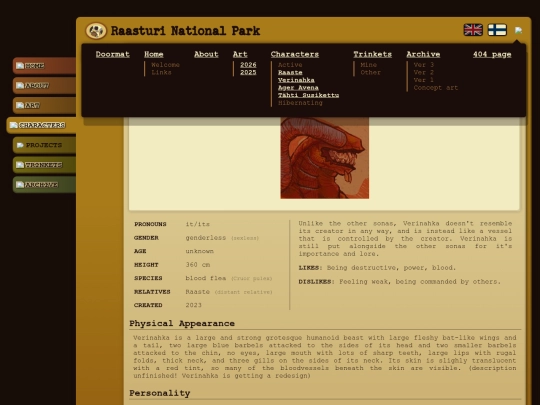Open the Archive heading in sitemap
Image resolution: width=540 pixels, height=405 pixels.
pyautogui.click(x=423, y=54)
